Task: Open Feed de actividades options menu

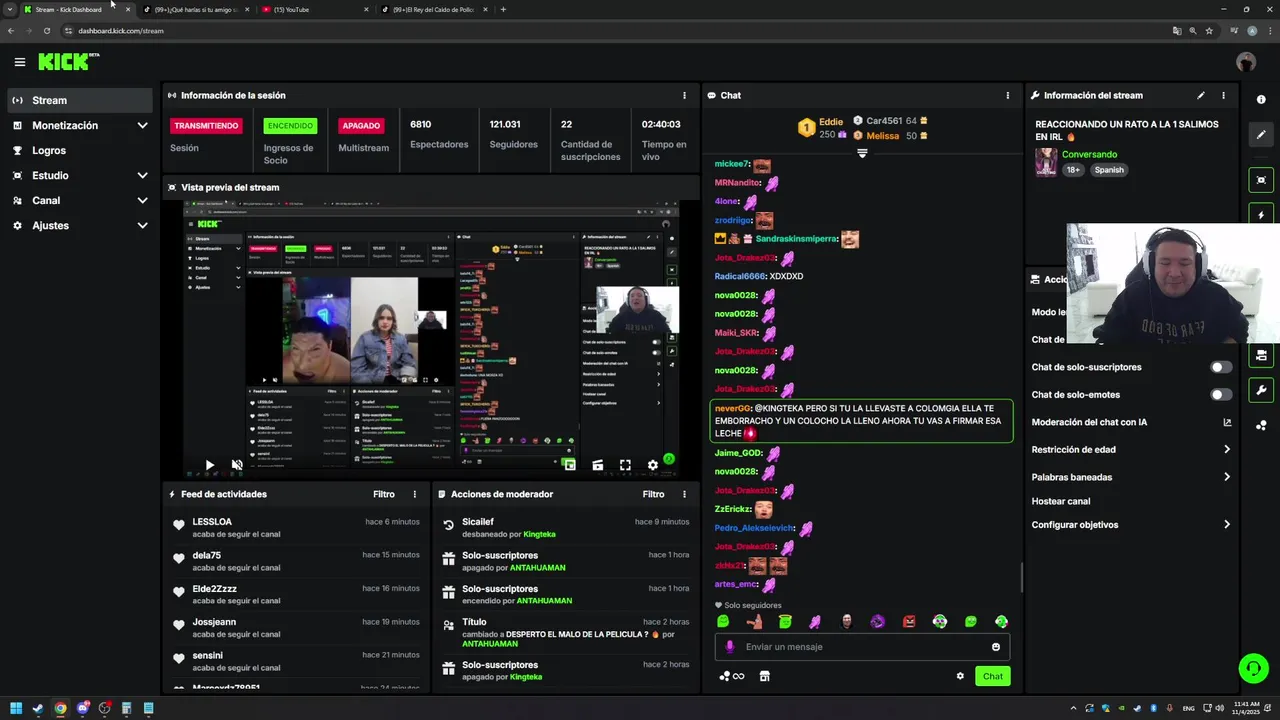Action: (414, 494)
